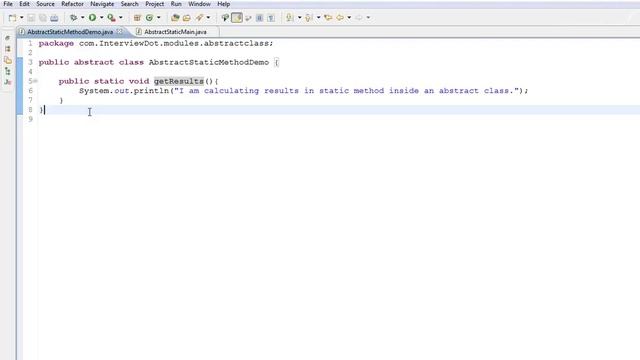Open the External Tools dropdown arrow
This screenshot has width=640, height=360.
pyautogui.click(x=121, y=18)
